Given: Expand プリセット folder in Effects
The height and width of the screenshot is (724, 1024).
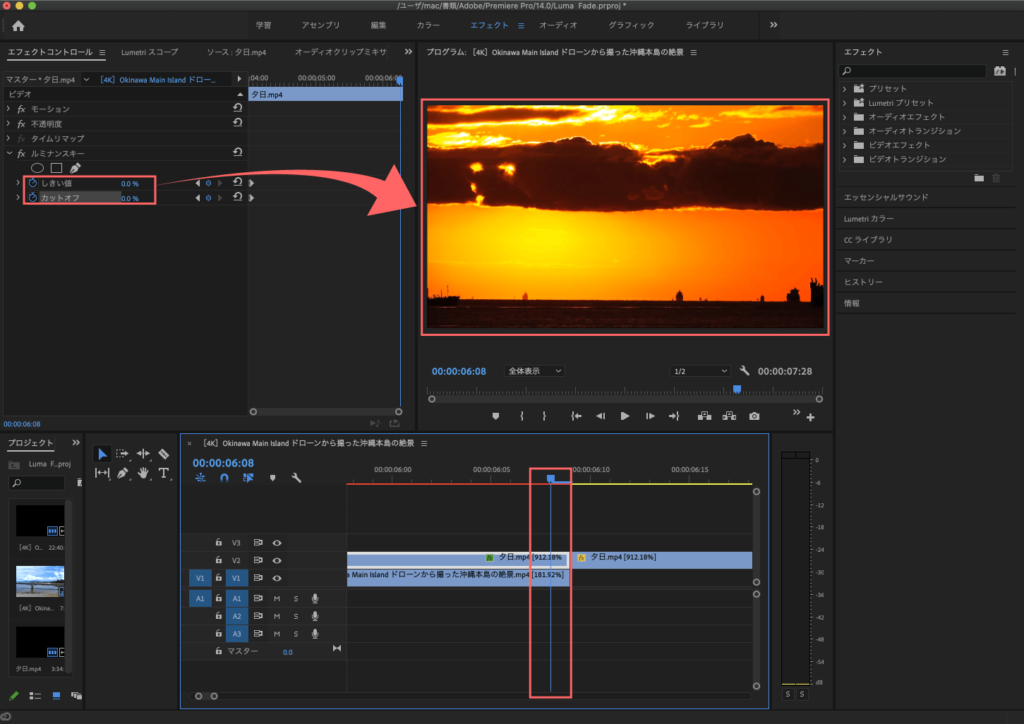Looking at the screenshot, I should pos(844,89).
